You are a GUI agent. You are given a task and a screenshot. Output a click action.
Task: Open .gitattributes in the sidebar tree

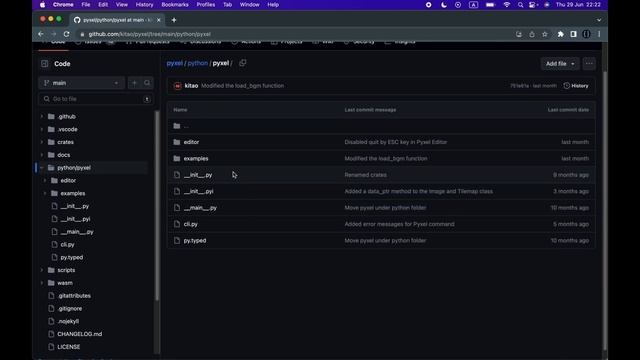pyautogui.click(x=74, y=296)
